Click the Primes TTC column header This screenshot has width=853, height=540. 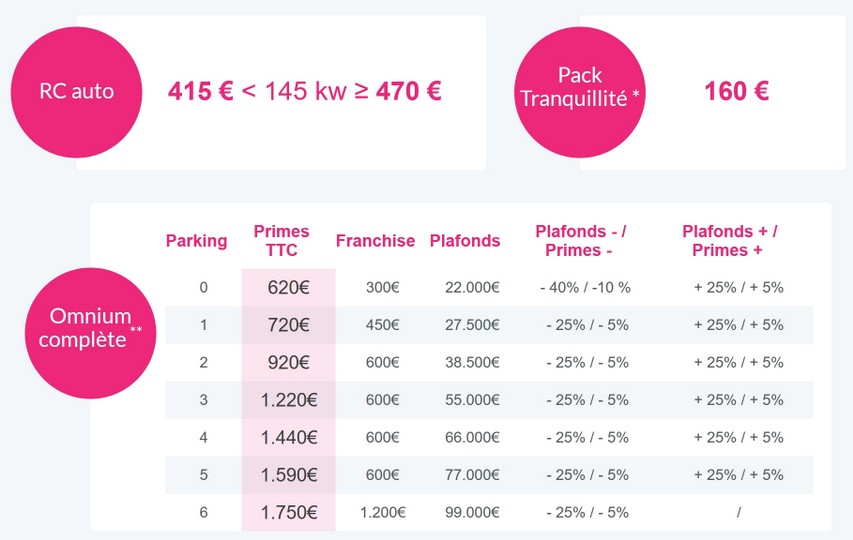tap(281, 241)
